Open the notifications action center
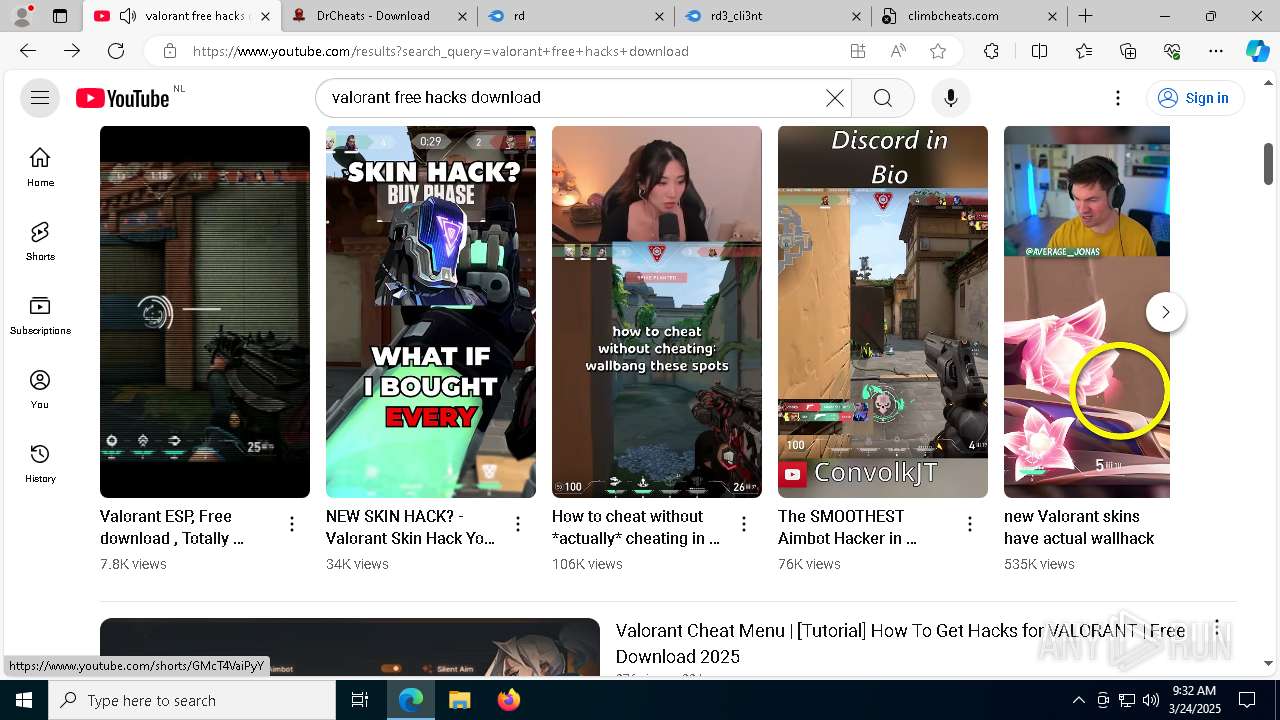1280x720 pixels. [x=1247, y=700]
